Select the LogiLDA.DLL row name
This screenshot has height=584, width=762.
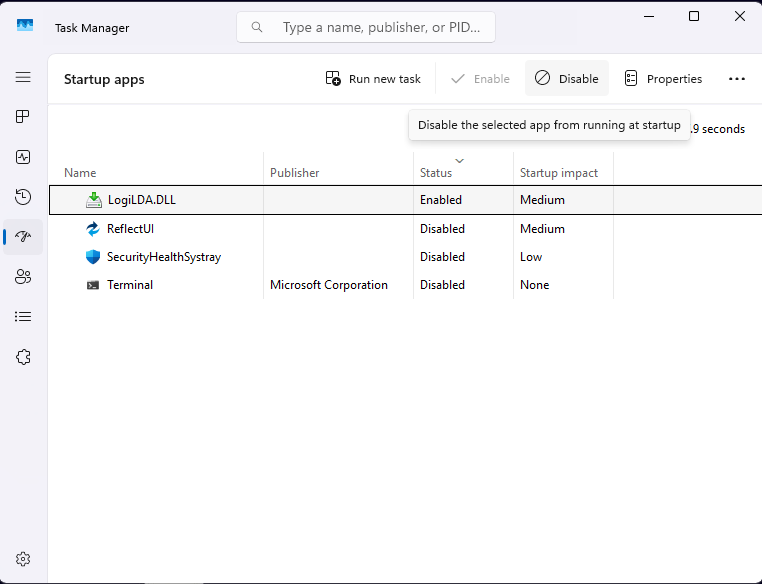[x=142, y=200]
